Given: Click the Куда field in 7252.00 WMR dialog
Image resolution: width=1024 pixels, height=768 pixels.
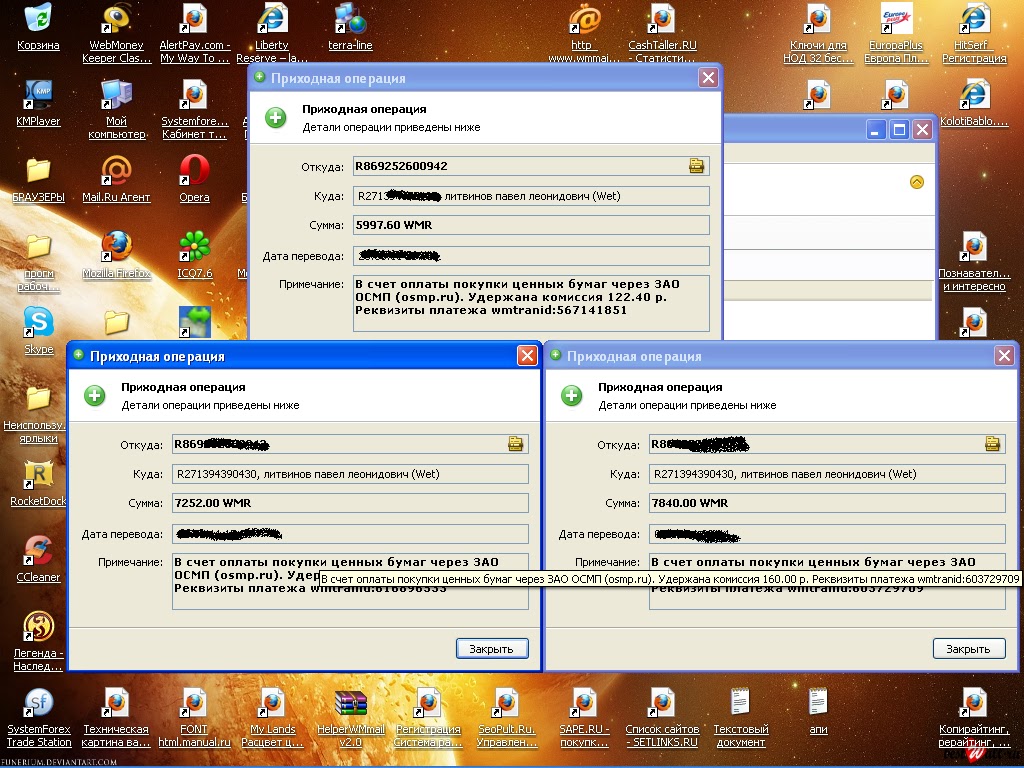Looking at the screenshot, I should (x=350, y=474).
